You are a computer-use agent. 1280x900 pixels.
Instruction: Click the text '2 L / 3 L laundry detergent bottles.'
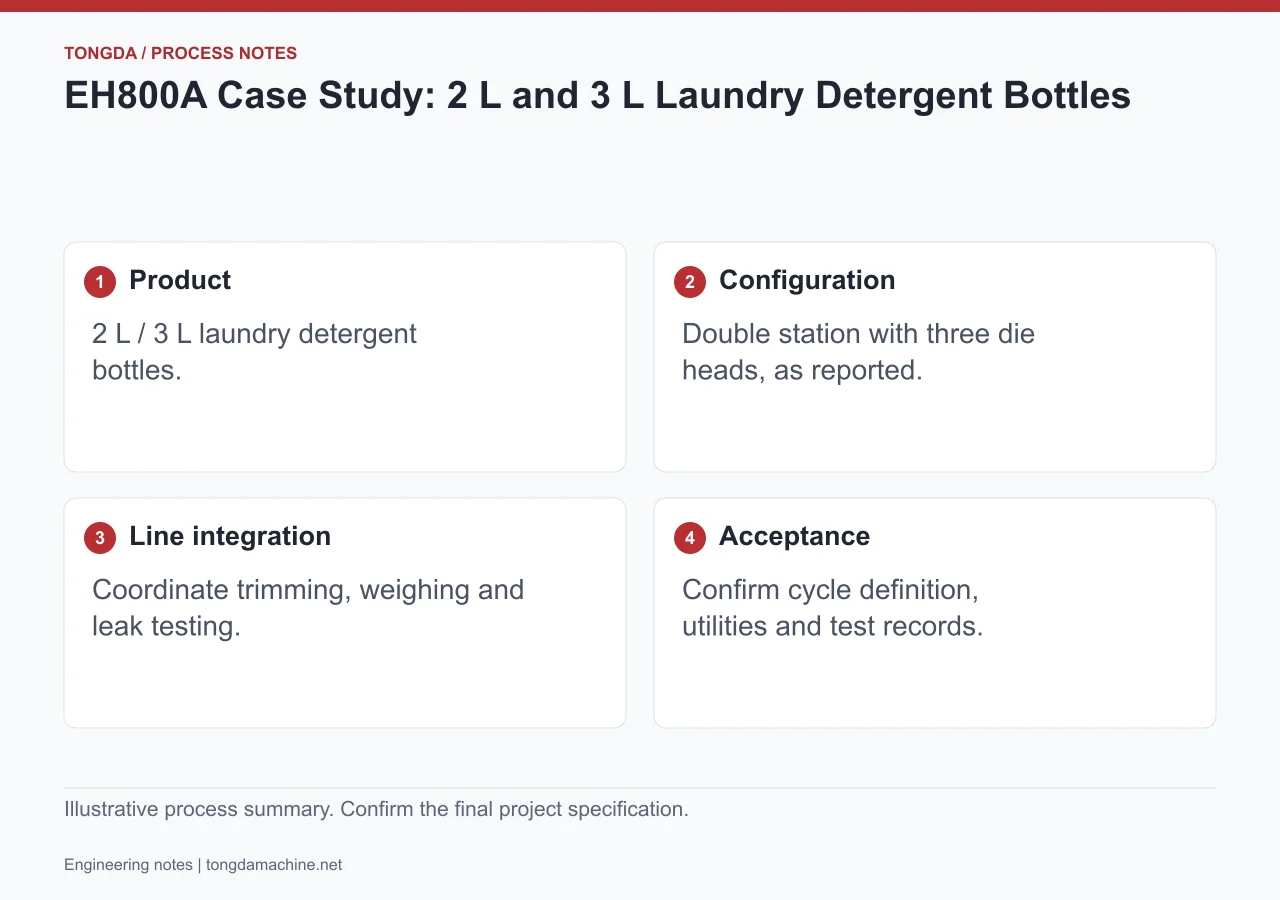click(254, 352)
